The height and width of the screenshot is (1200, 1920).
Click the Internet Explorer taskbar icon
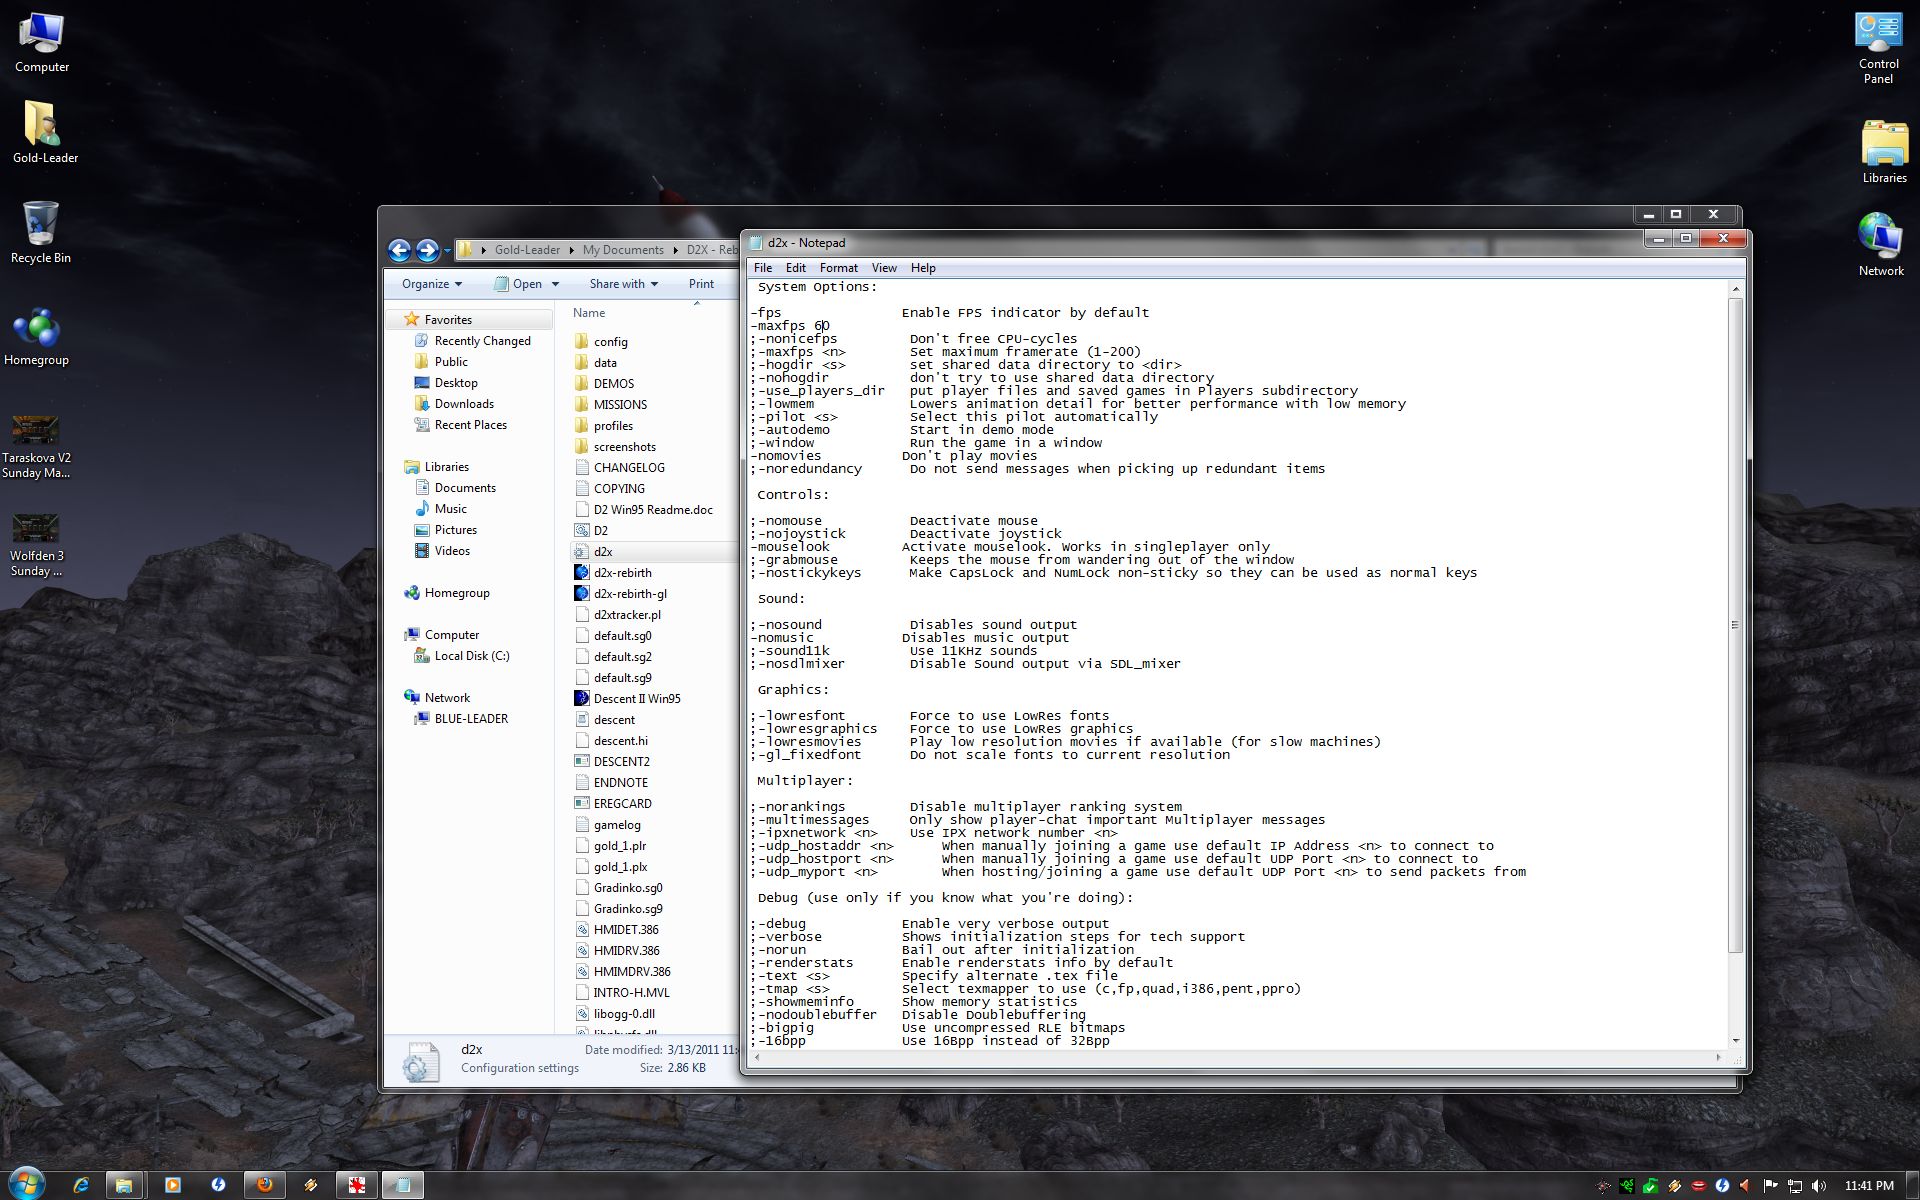(81, 1185)
